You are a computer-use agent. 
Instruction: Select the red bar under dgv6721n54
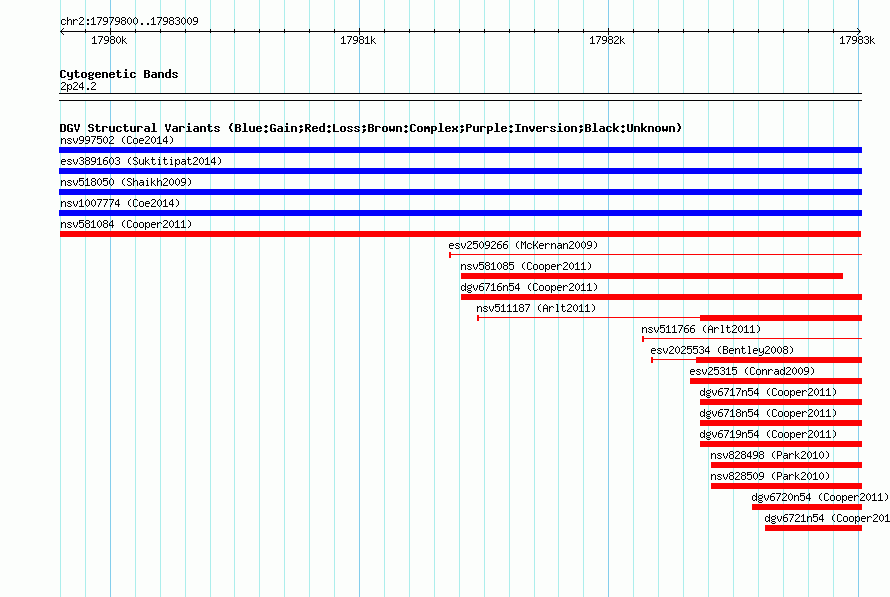tap(813, 528)
